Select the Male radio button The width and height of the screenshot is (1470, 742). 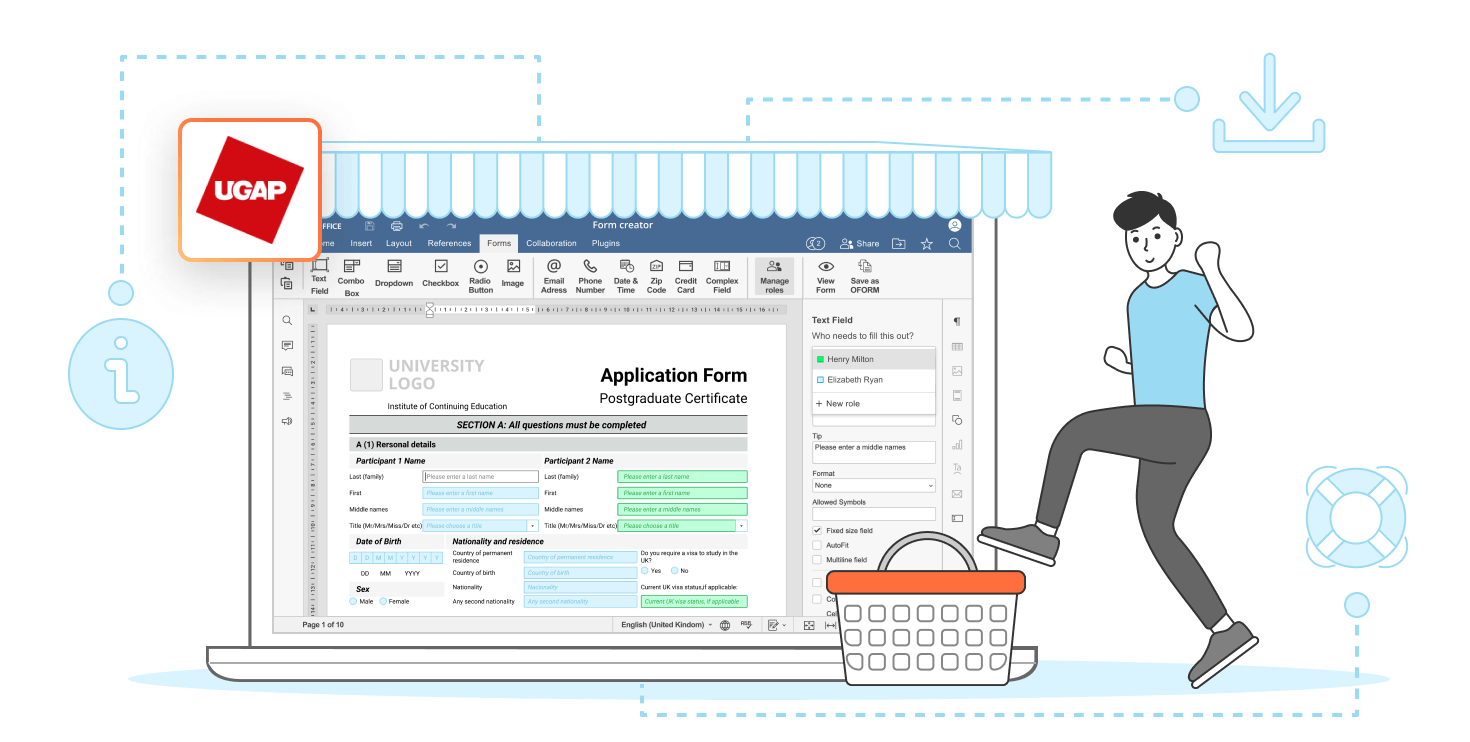(x=353, y=601)
